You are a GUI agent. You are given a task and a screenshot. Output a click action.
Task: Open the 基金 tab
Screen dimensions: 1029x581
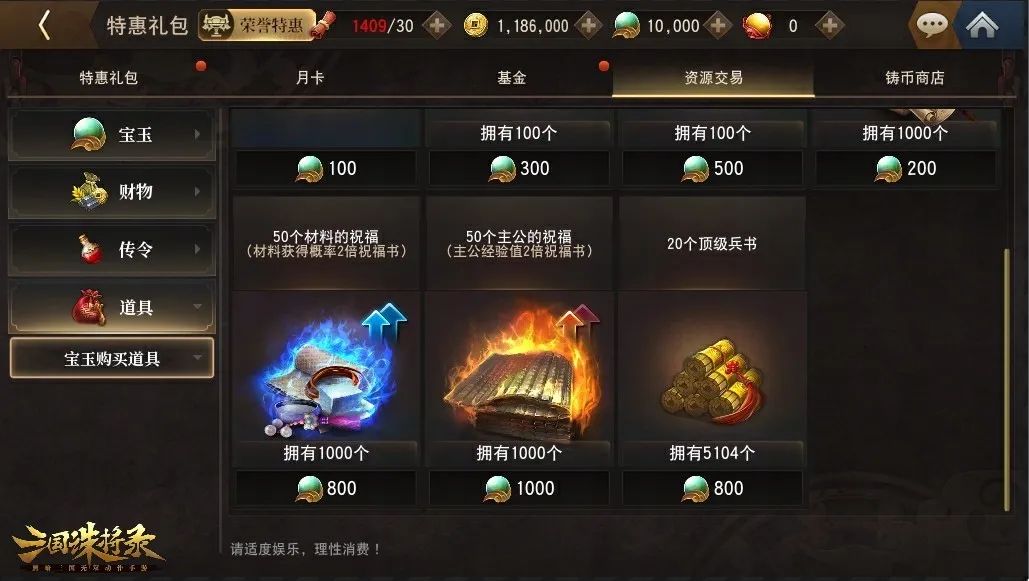tap(511, 77)
